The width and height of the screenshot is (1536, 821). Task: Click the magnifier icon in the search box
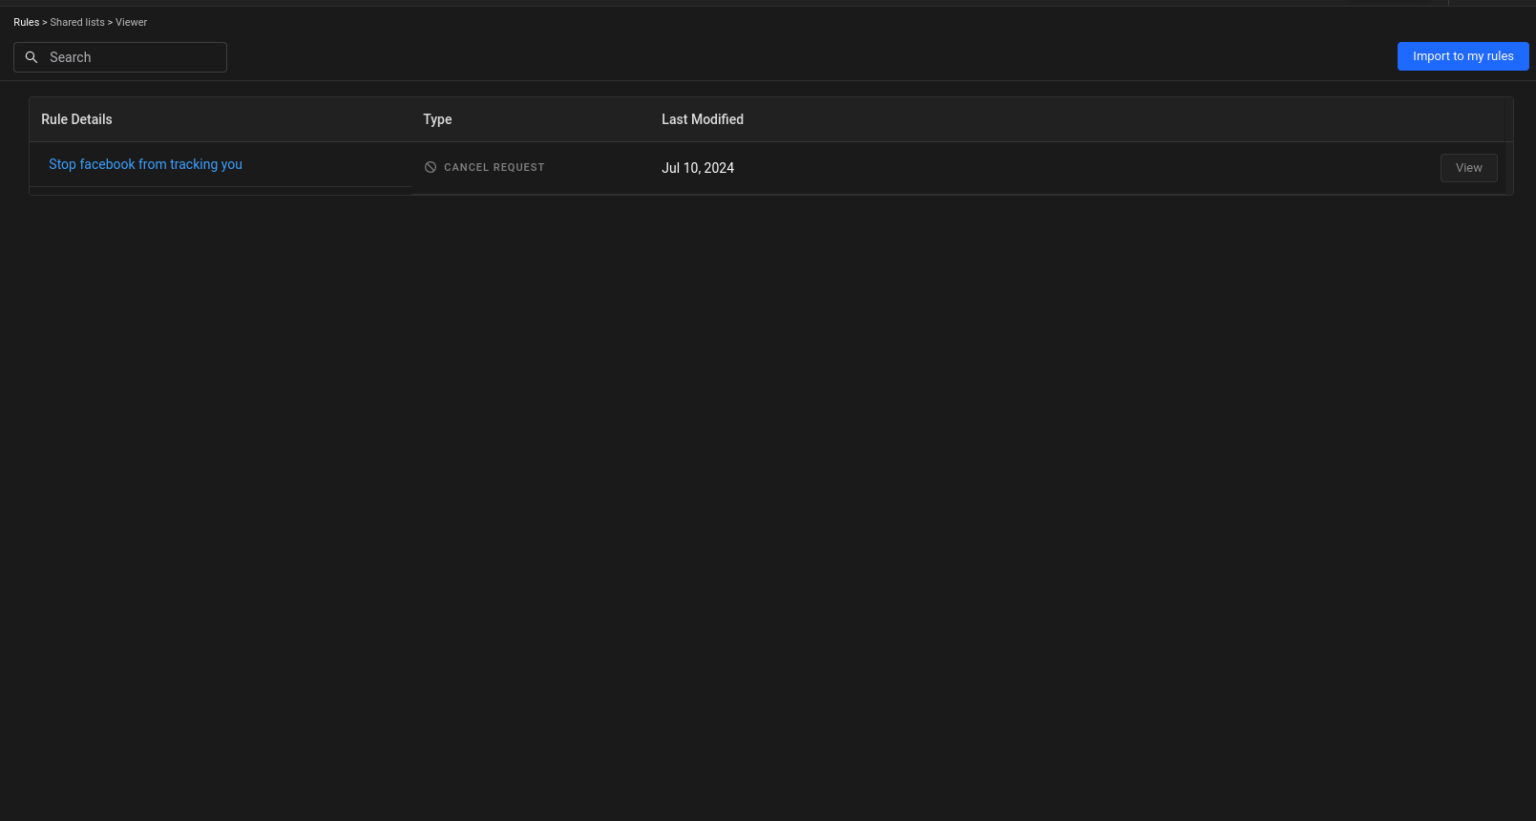pos(31,57)
